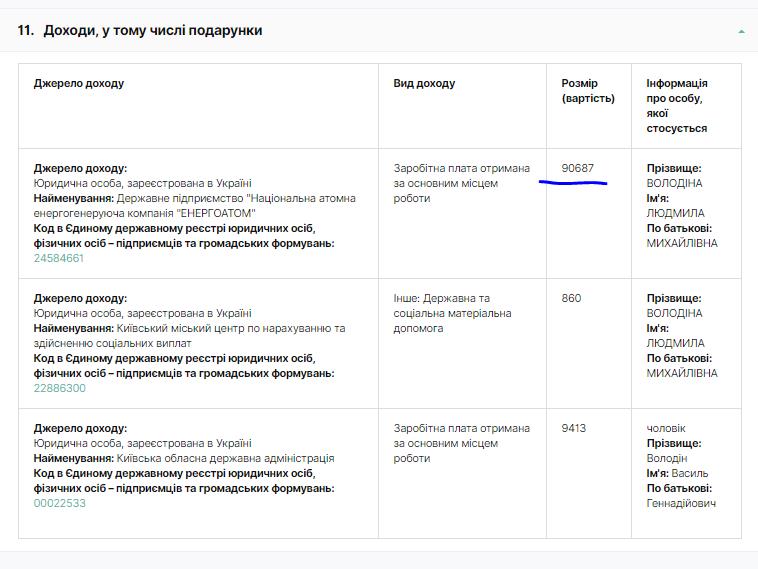Click the section title "Доходи, у тому числі подарунки"
Screen dimensions: 758x569
152,31
